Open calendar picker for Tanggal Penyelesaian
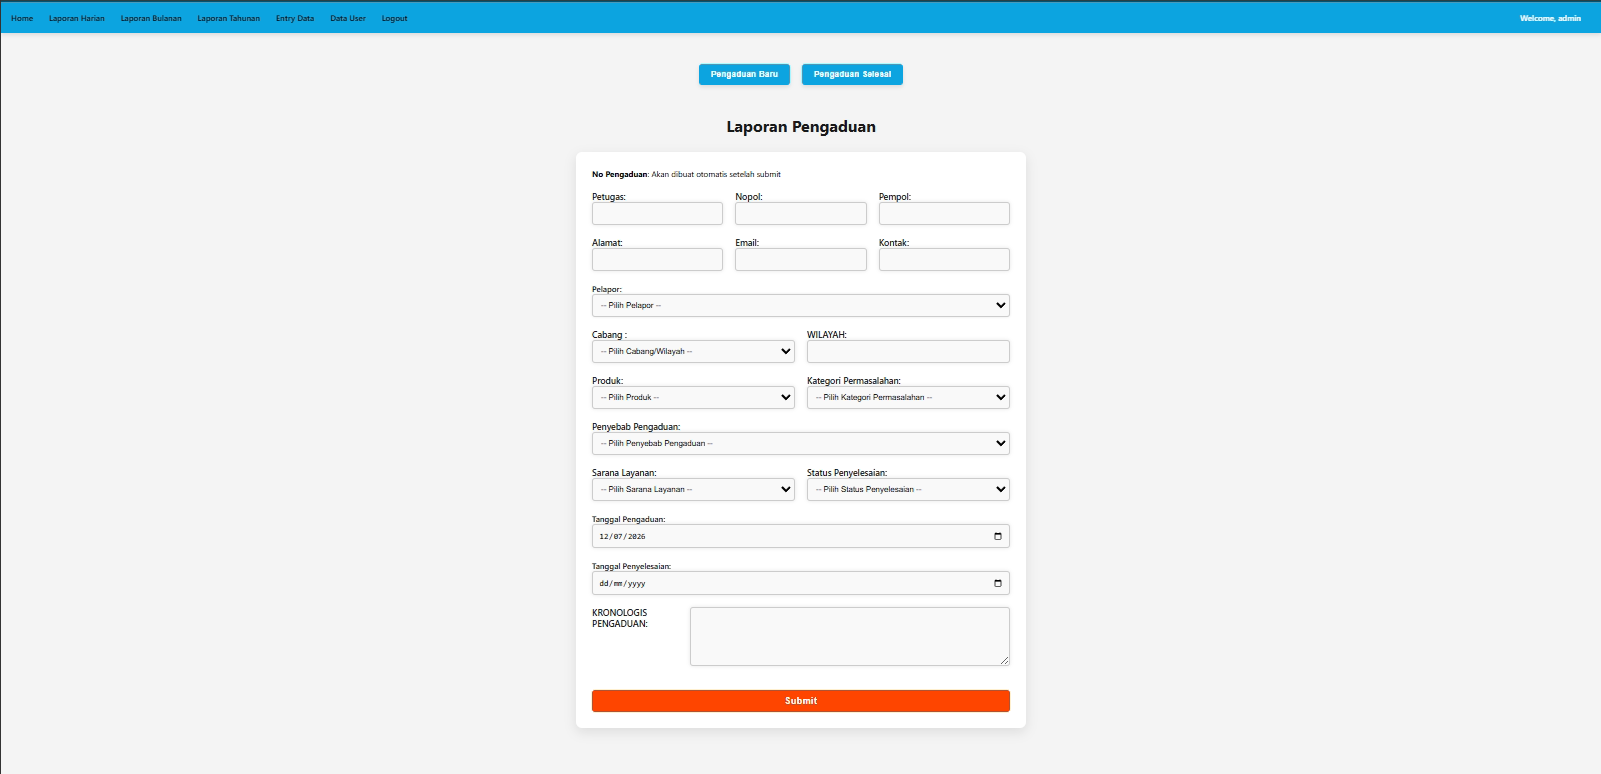This screenshot has width=1601, height=774. [997, 583]
